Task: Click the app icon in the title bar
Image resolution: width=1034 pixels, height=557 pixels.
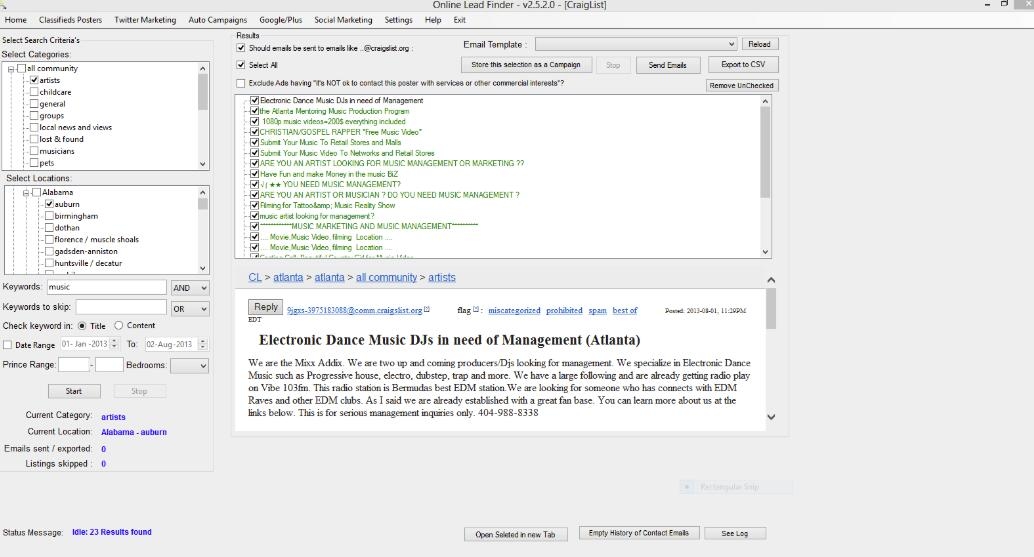Action: click(5, 5)
